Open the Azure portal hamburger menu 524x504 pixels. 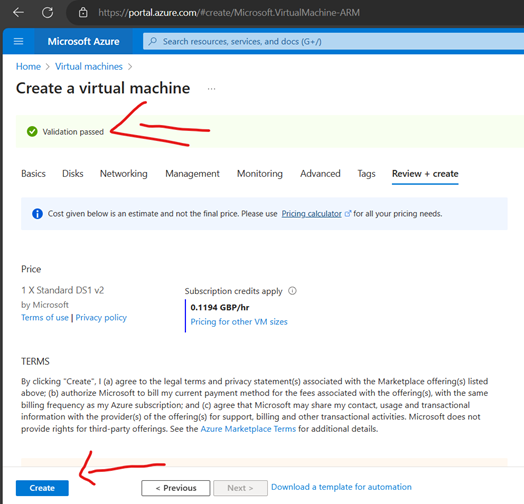click(18, 41)
